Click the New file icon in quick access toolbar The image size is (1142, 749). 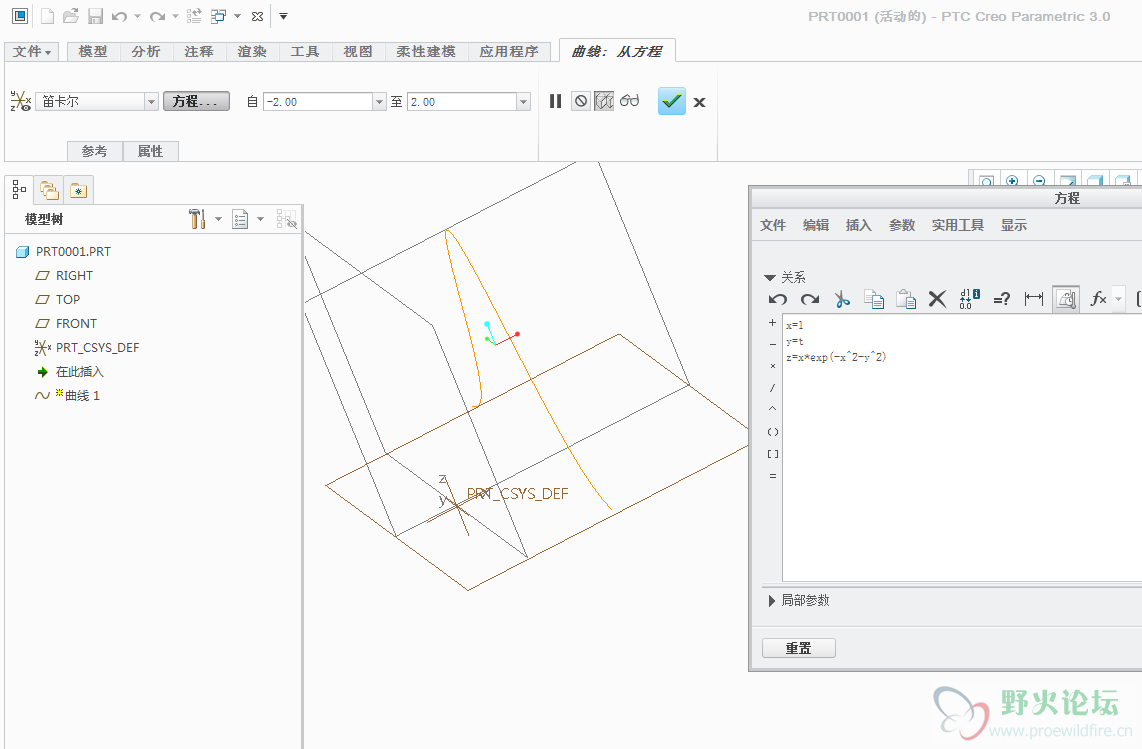point(47,16)
